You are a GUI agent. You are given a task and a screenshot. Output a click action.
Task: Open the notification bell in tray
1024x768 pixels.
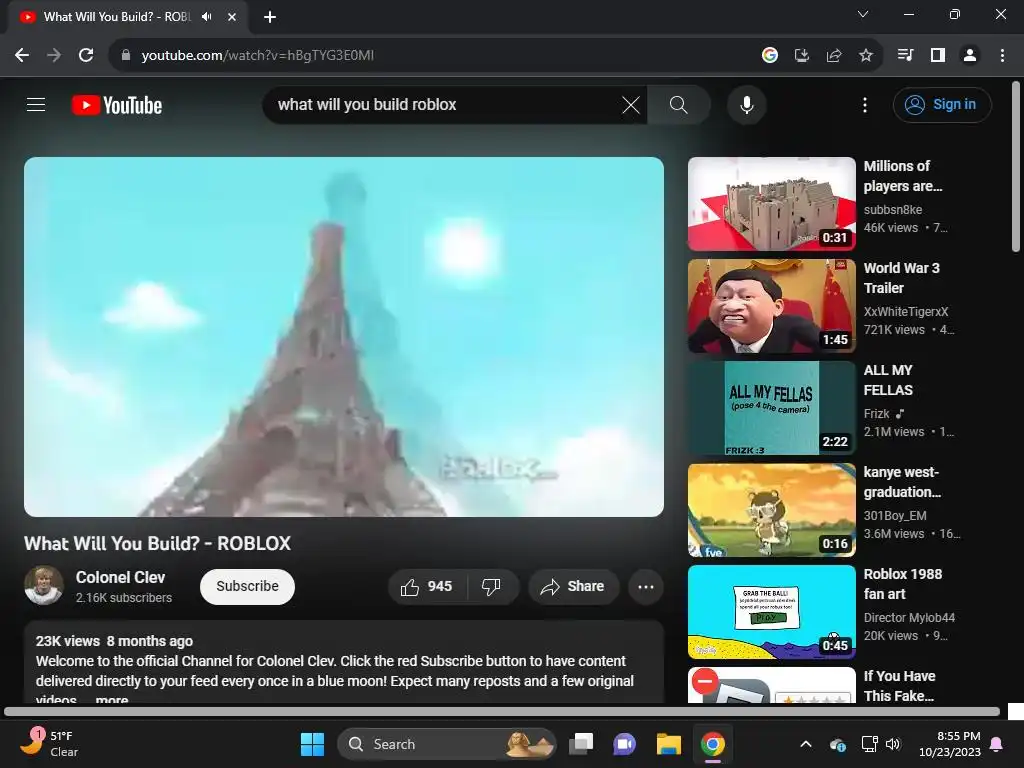997,744
